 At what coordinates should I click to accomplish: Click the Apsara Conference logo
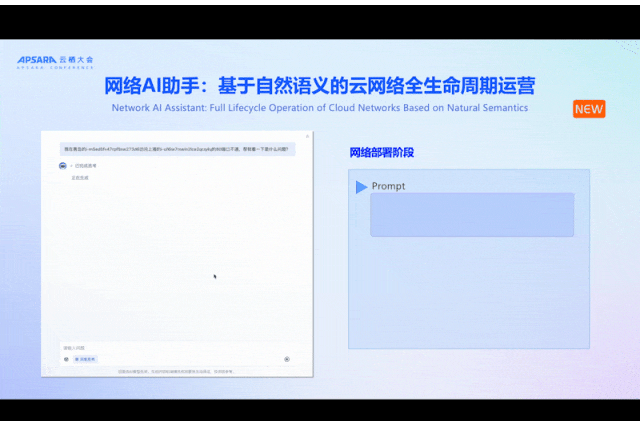[x=55, y=62]
